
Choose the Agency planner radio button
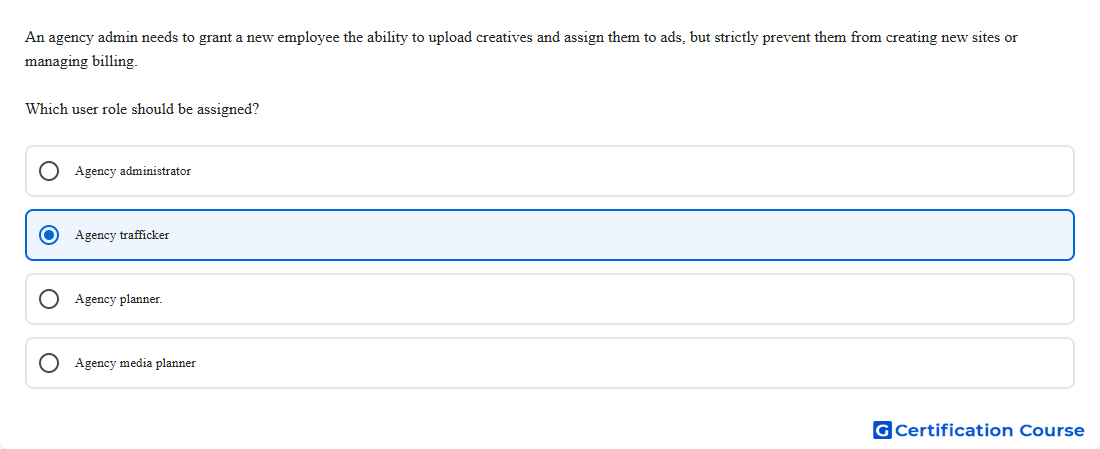[x=49, y=299]
